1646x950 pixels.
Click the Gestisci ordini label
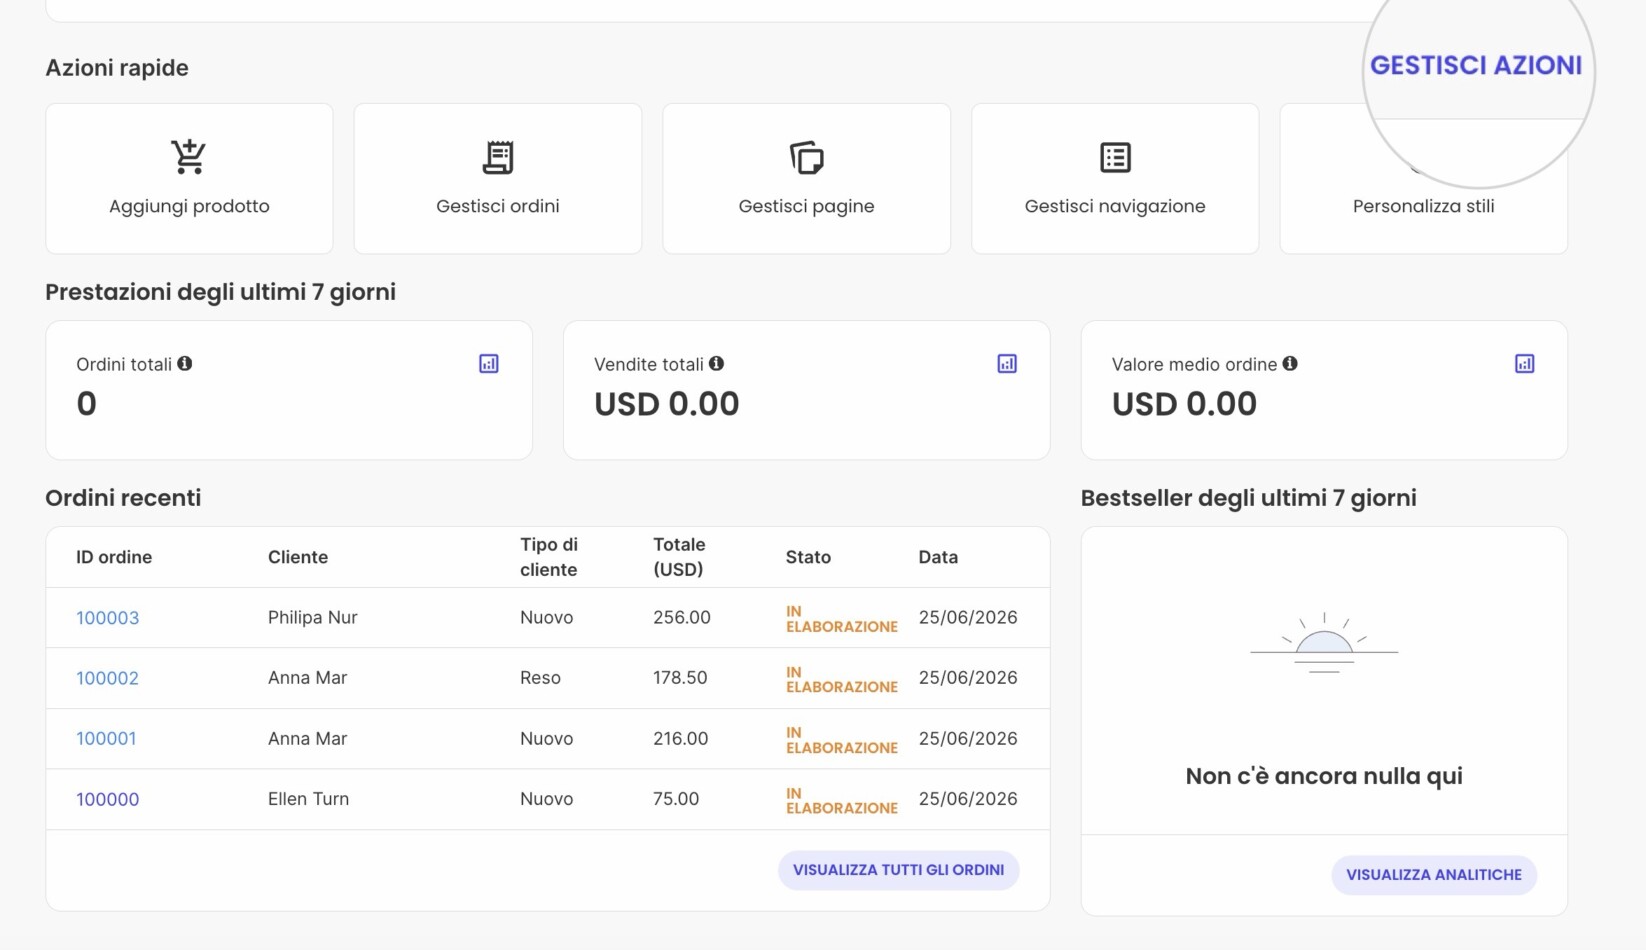[498, 206]
